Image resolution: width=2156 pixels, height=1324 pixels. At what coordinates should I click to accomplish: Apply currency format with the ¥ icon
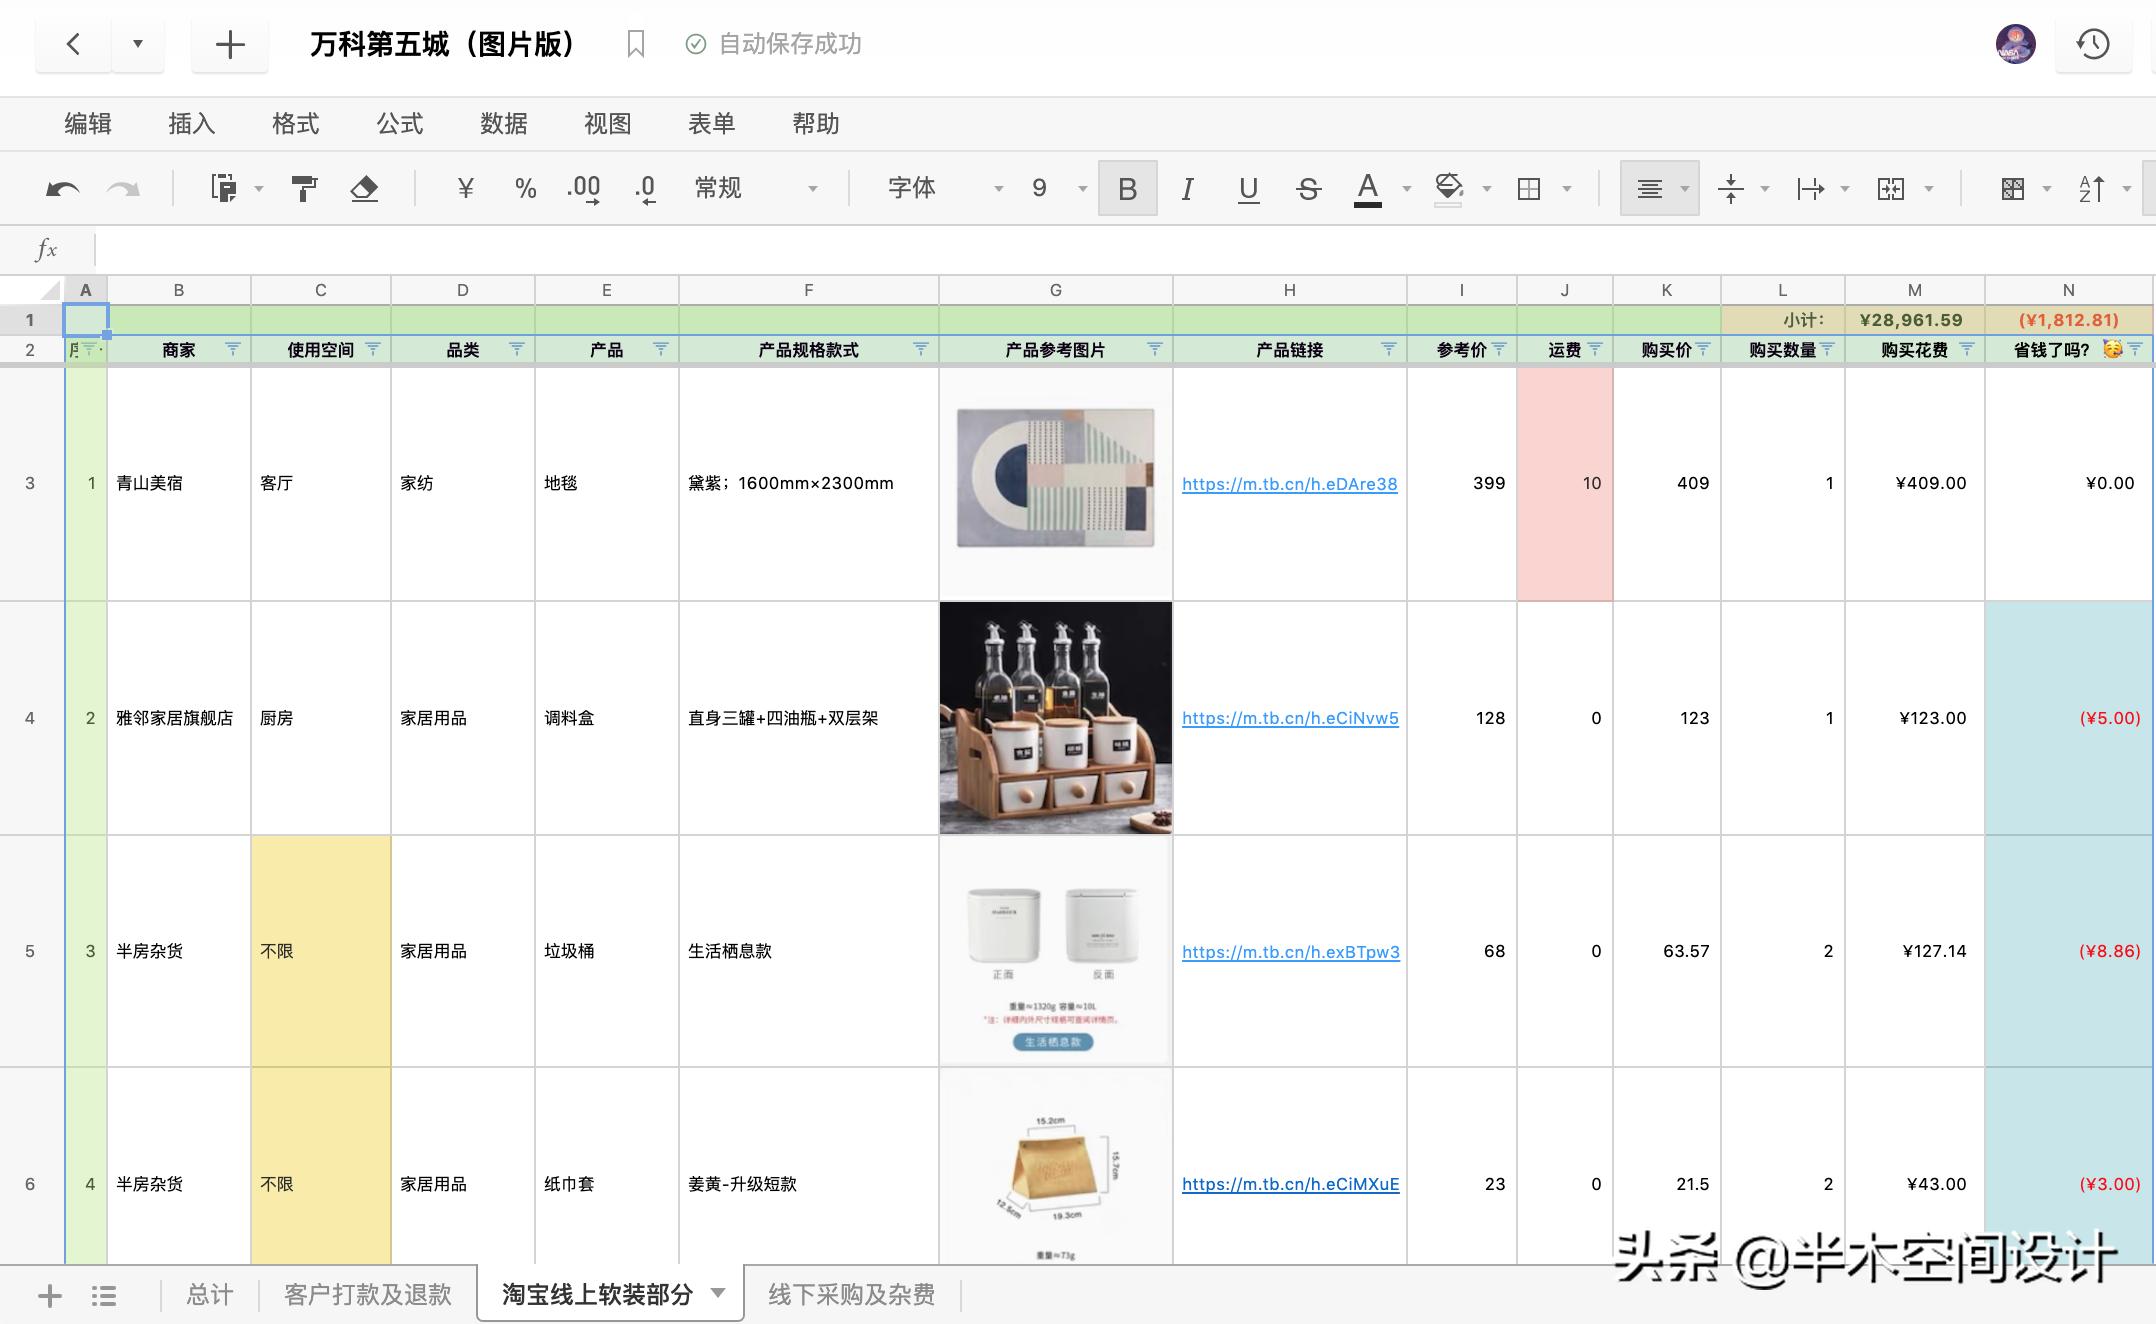(x=463, y=188)
